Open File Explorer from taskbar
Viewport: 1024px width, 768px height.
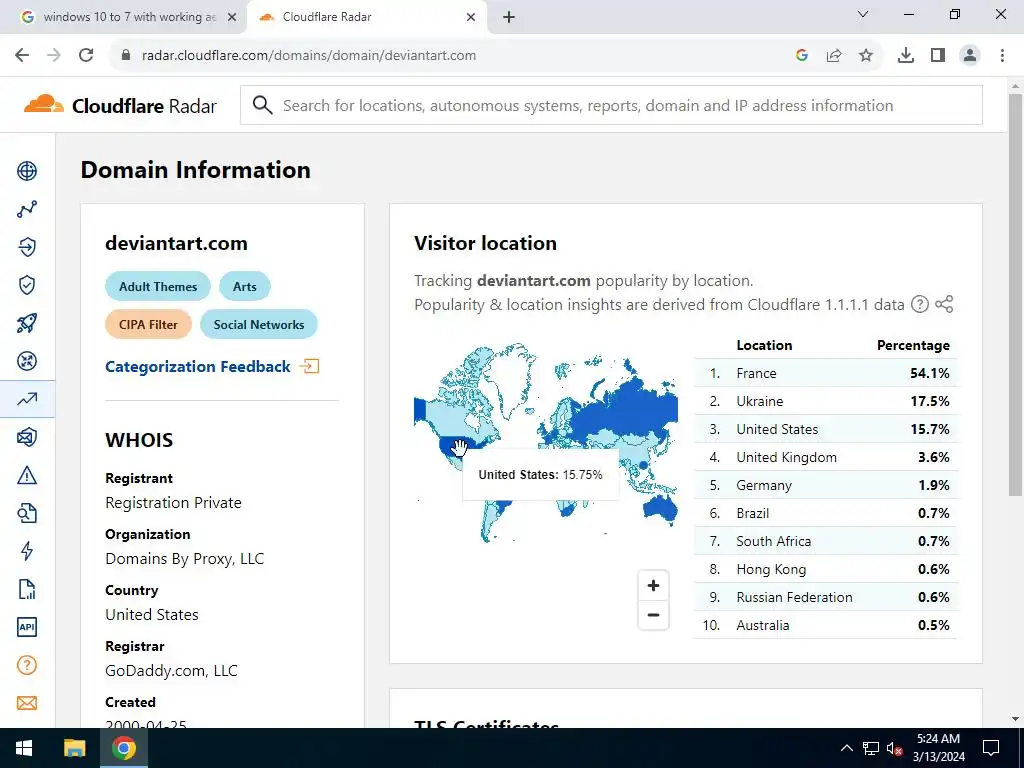[x=74, y=748]
